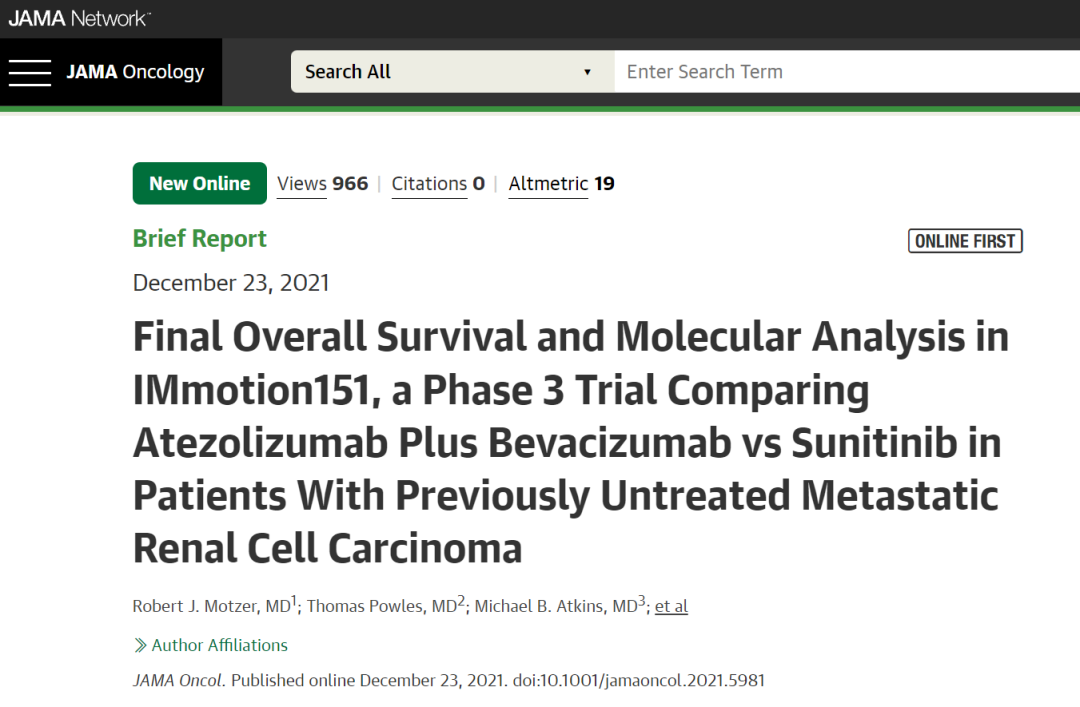
Task: Show all authors via et al
Action: 671,606
